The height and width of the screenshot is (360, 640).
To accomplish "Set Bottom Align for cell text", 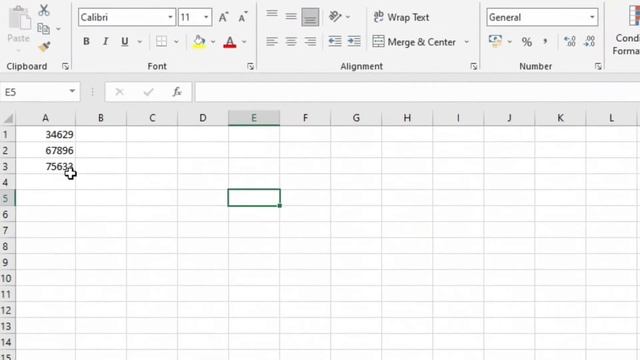I will click(x=310, y=17).
